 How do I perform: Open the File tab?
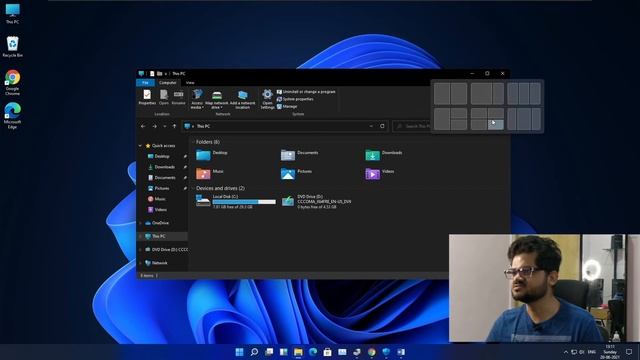(145, 82)
